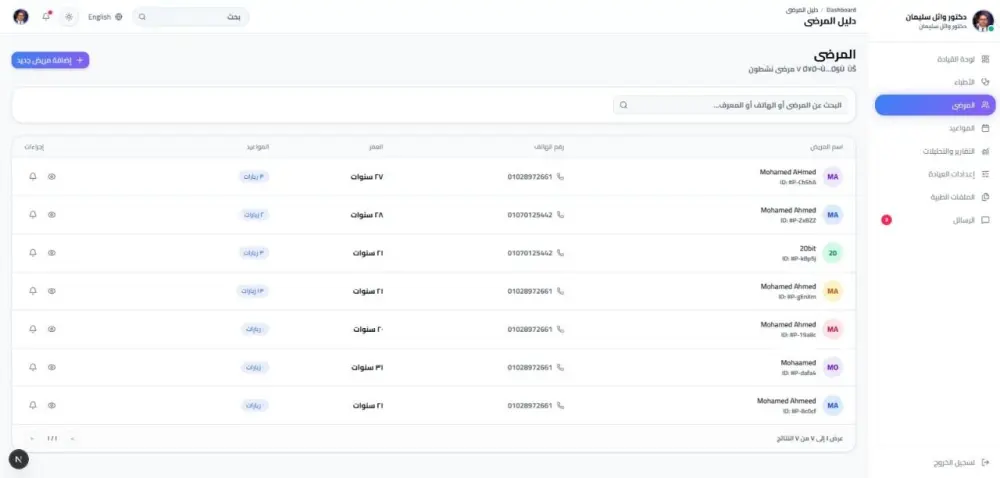This screenshot has width=1000, height=478.
Task: Click ١٣ زيارات visits badge
Action: tap(253, 291)
